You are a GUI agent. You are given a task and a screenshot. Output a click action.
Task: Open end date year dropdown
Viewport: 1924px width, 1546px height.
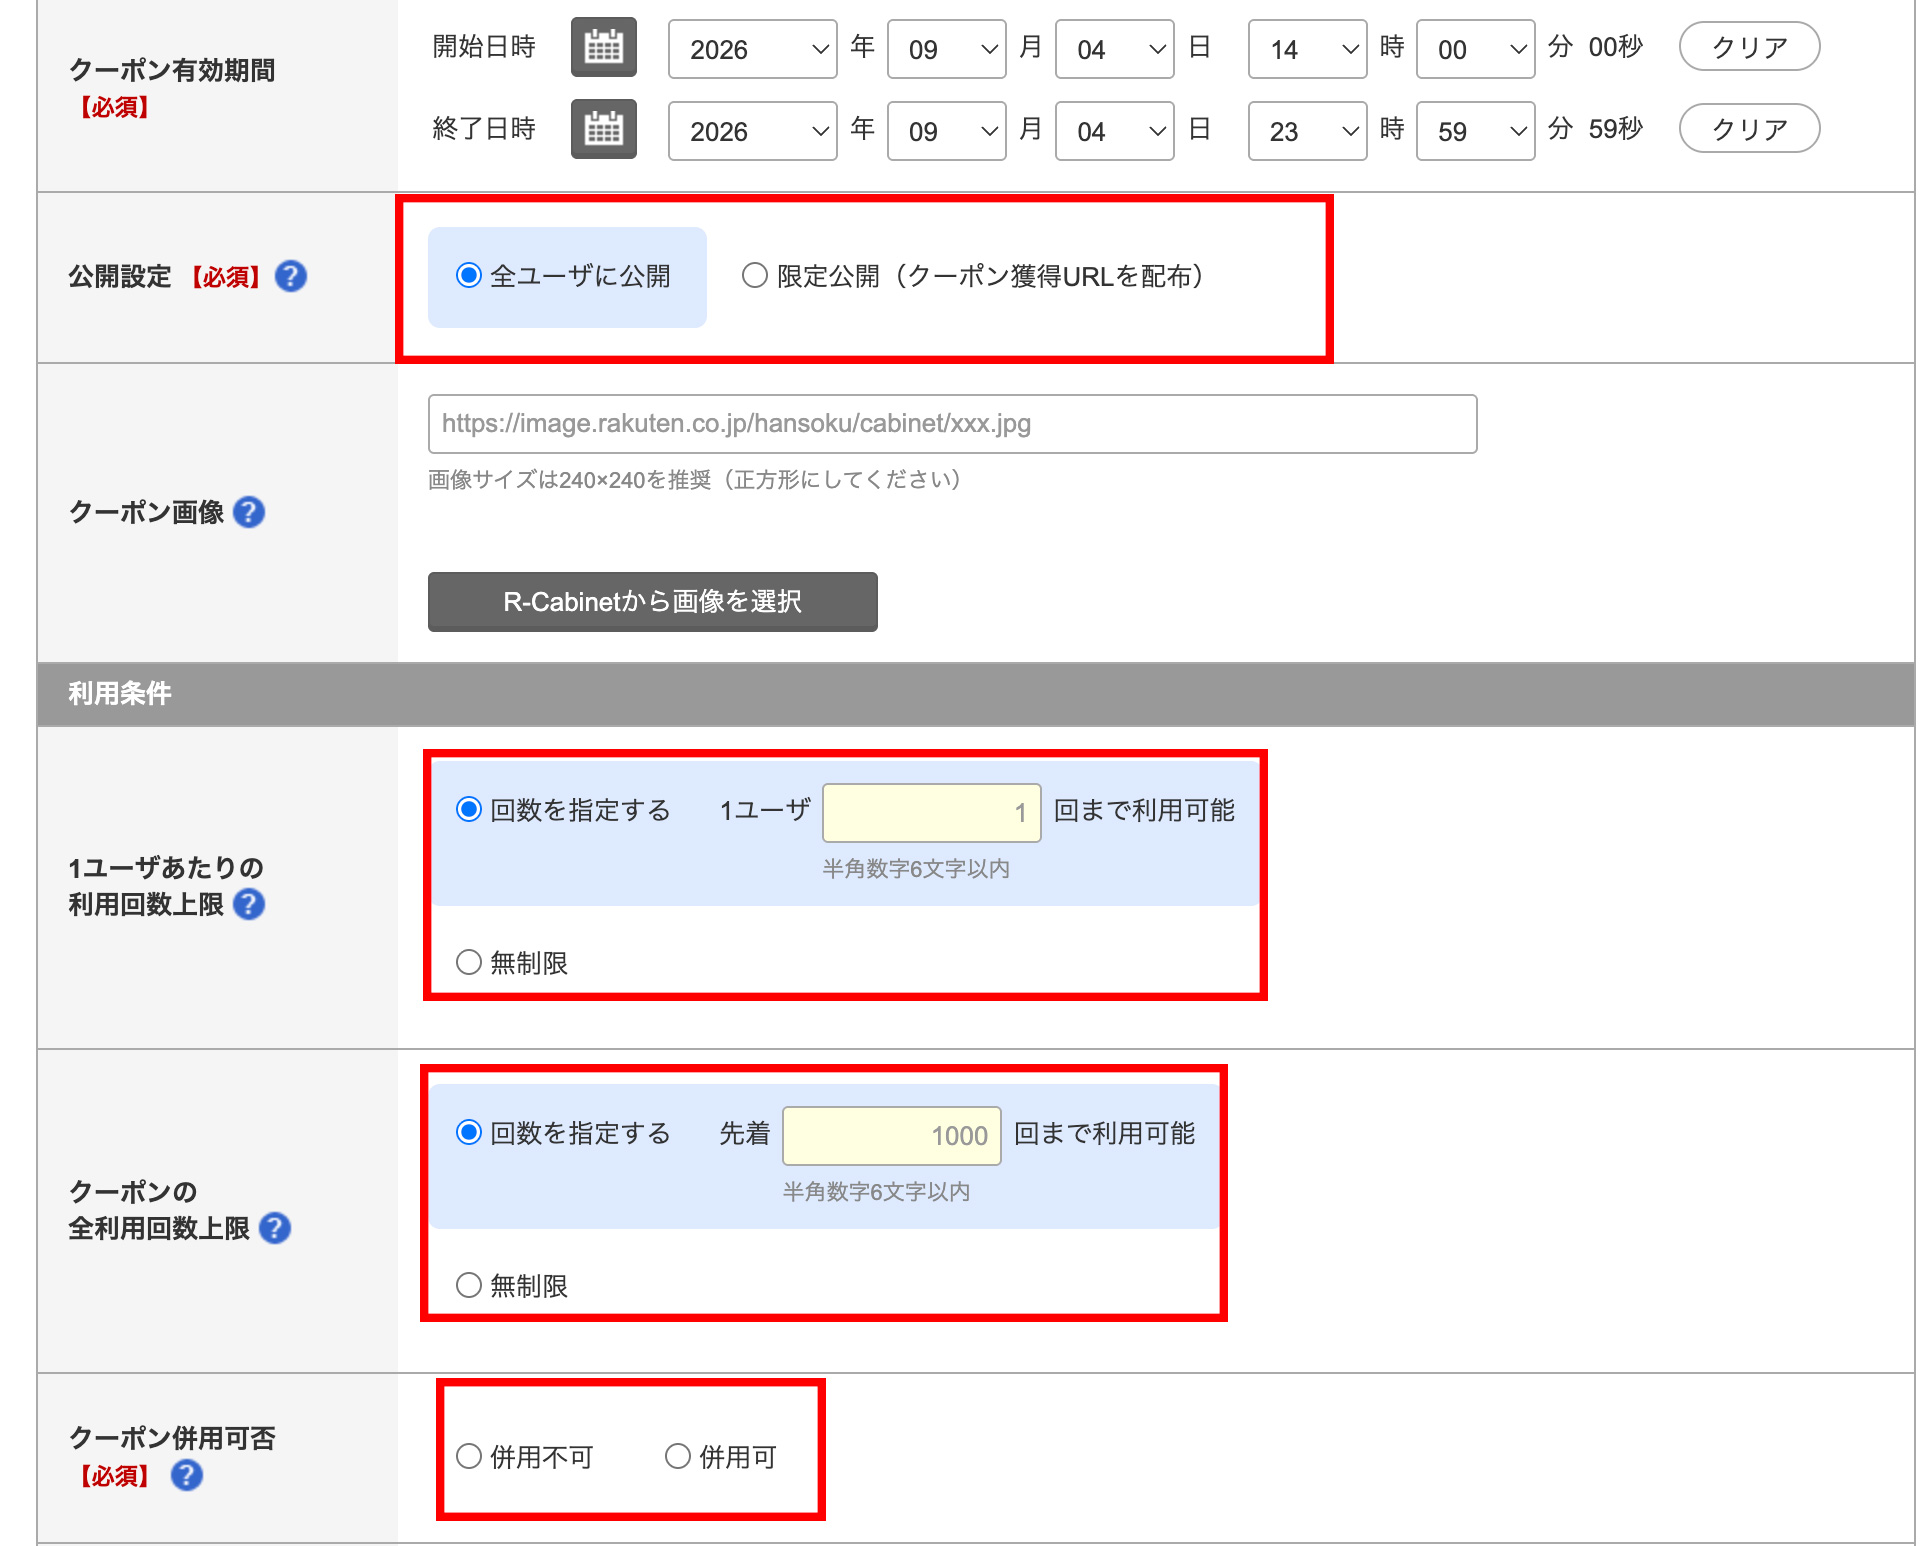[753, 131]
